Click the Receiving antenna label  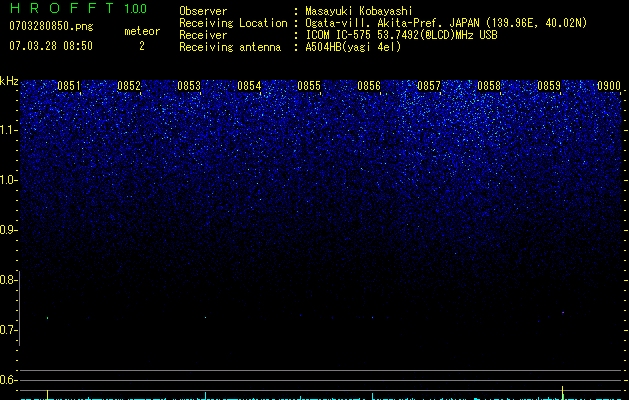tap(230, 47)
